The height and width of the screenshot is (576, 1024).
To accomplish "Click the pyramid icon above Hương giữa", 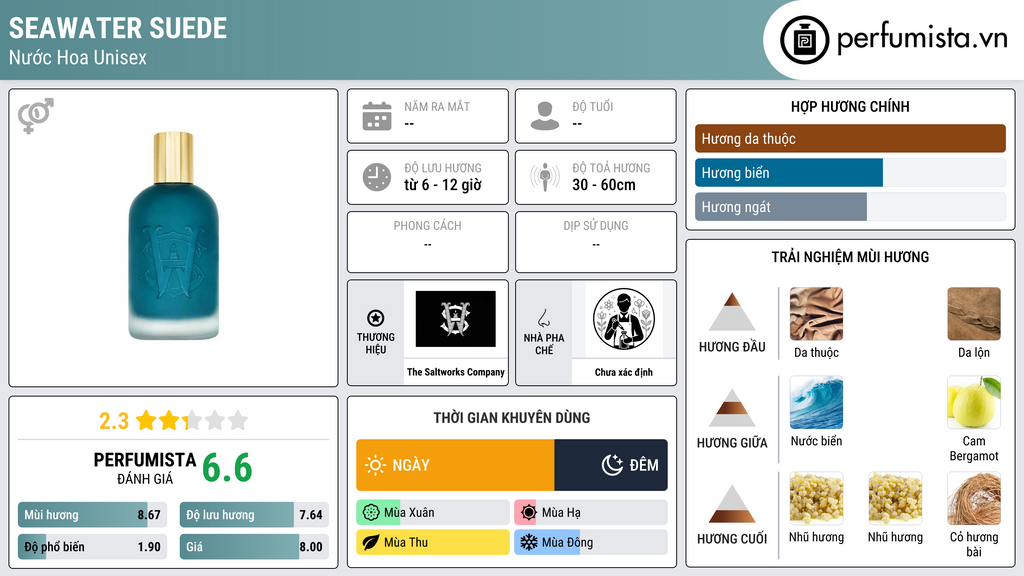I will [x=732, y=408].
